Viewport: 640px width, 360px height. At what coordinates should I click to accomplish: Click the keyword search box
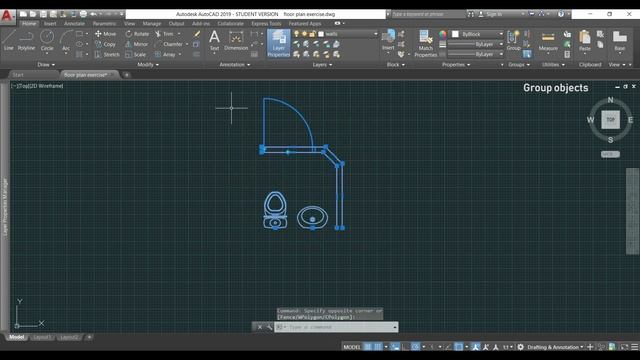point(428,14)
